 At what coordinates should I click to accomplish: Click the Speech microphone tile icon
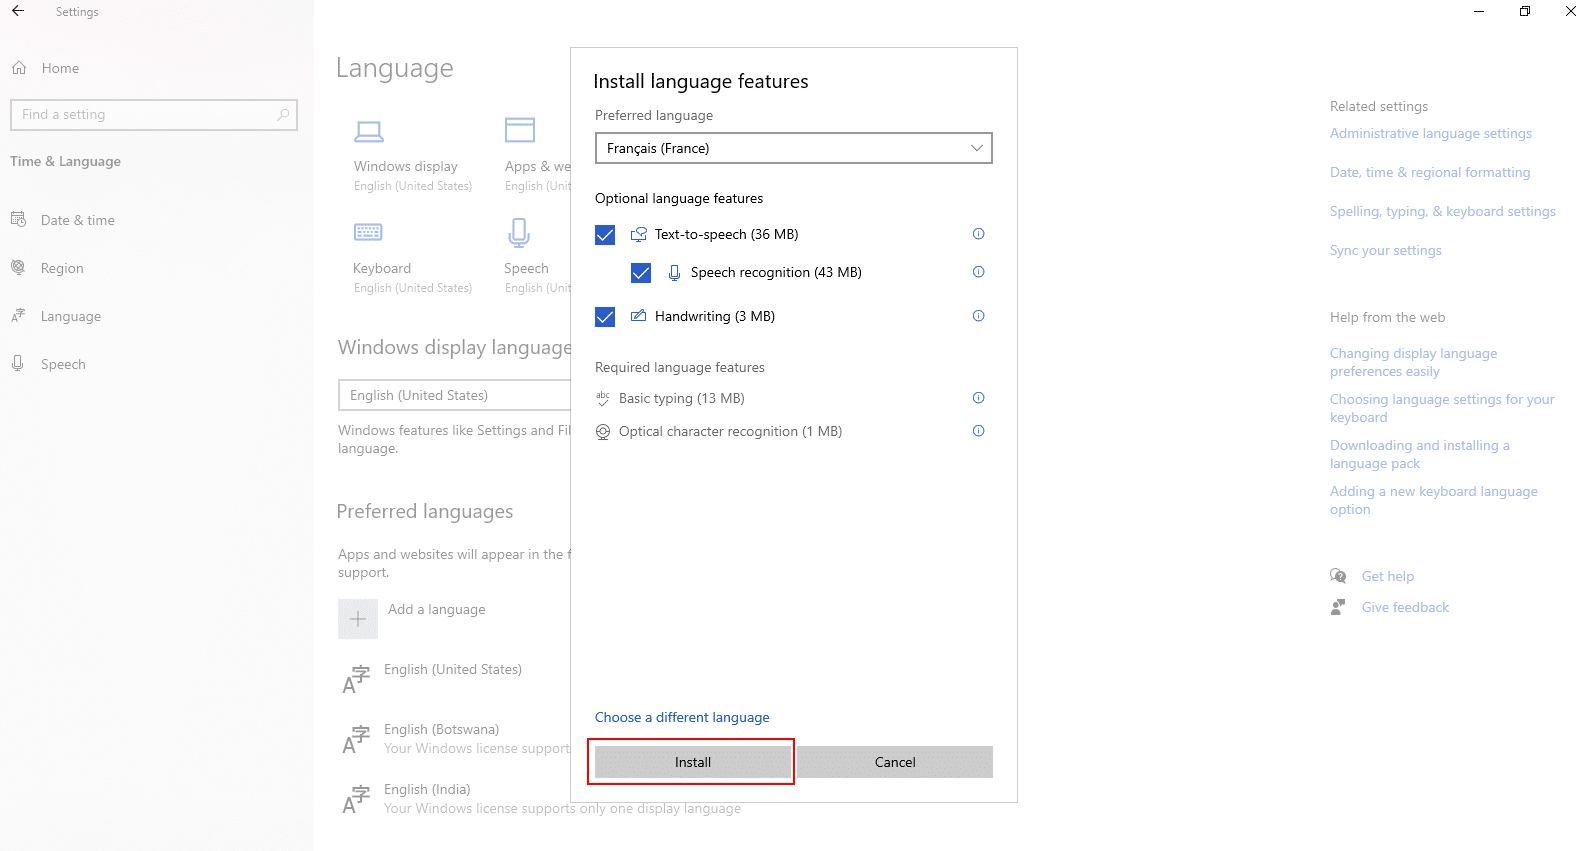tap(518, 233)
